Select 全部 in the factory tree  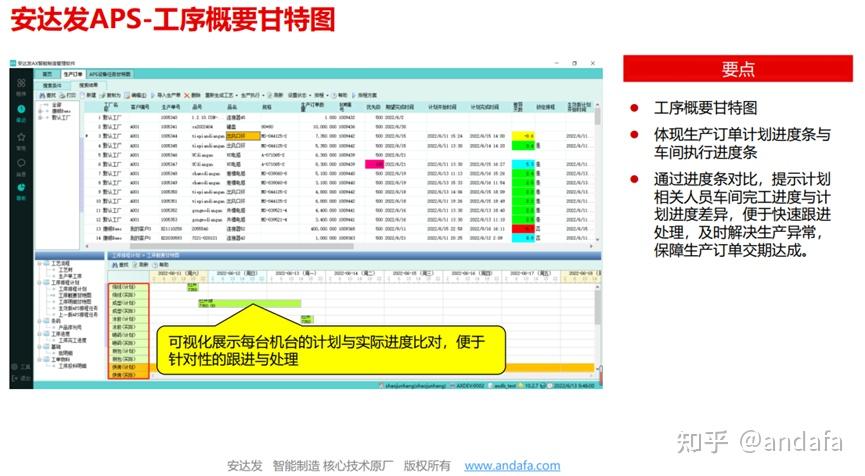click(x=57, y=104)
